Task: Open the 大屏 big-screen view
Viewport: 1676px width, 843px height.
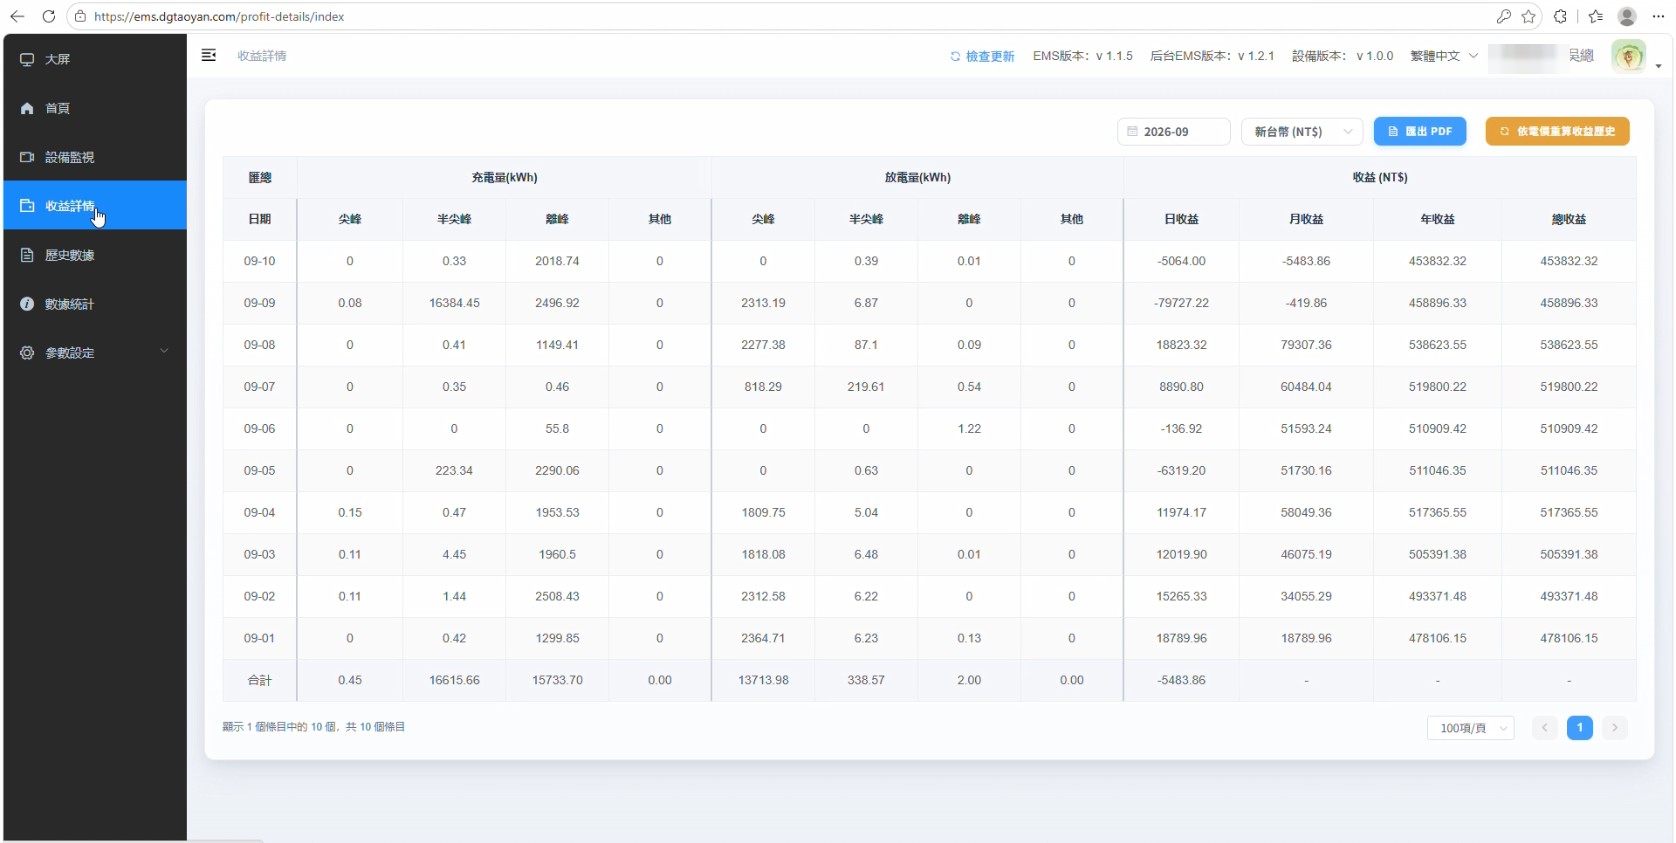Action: coord(95,59)
